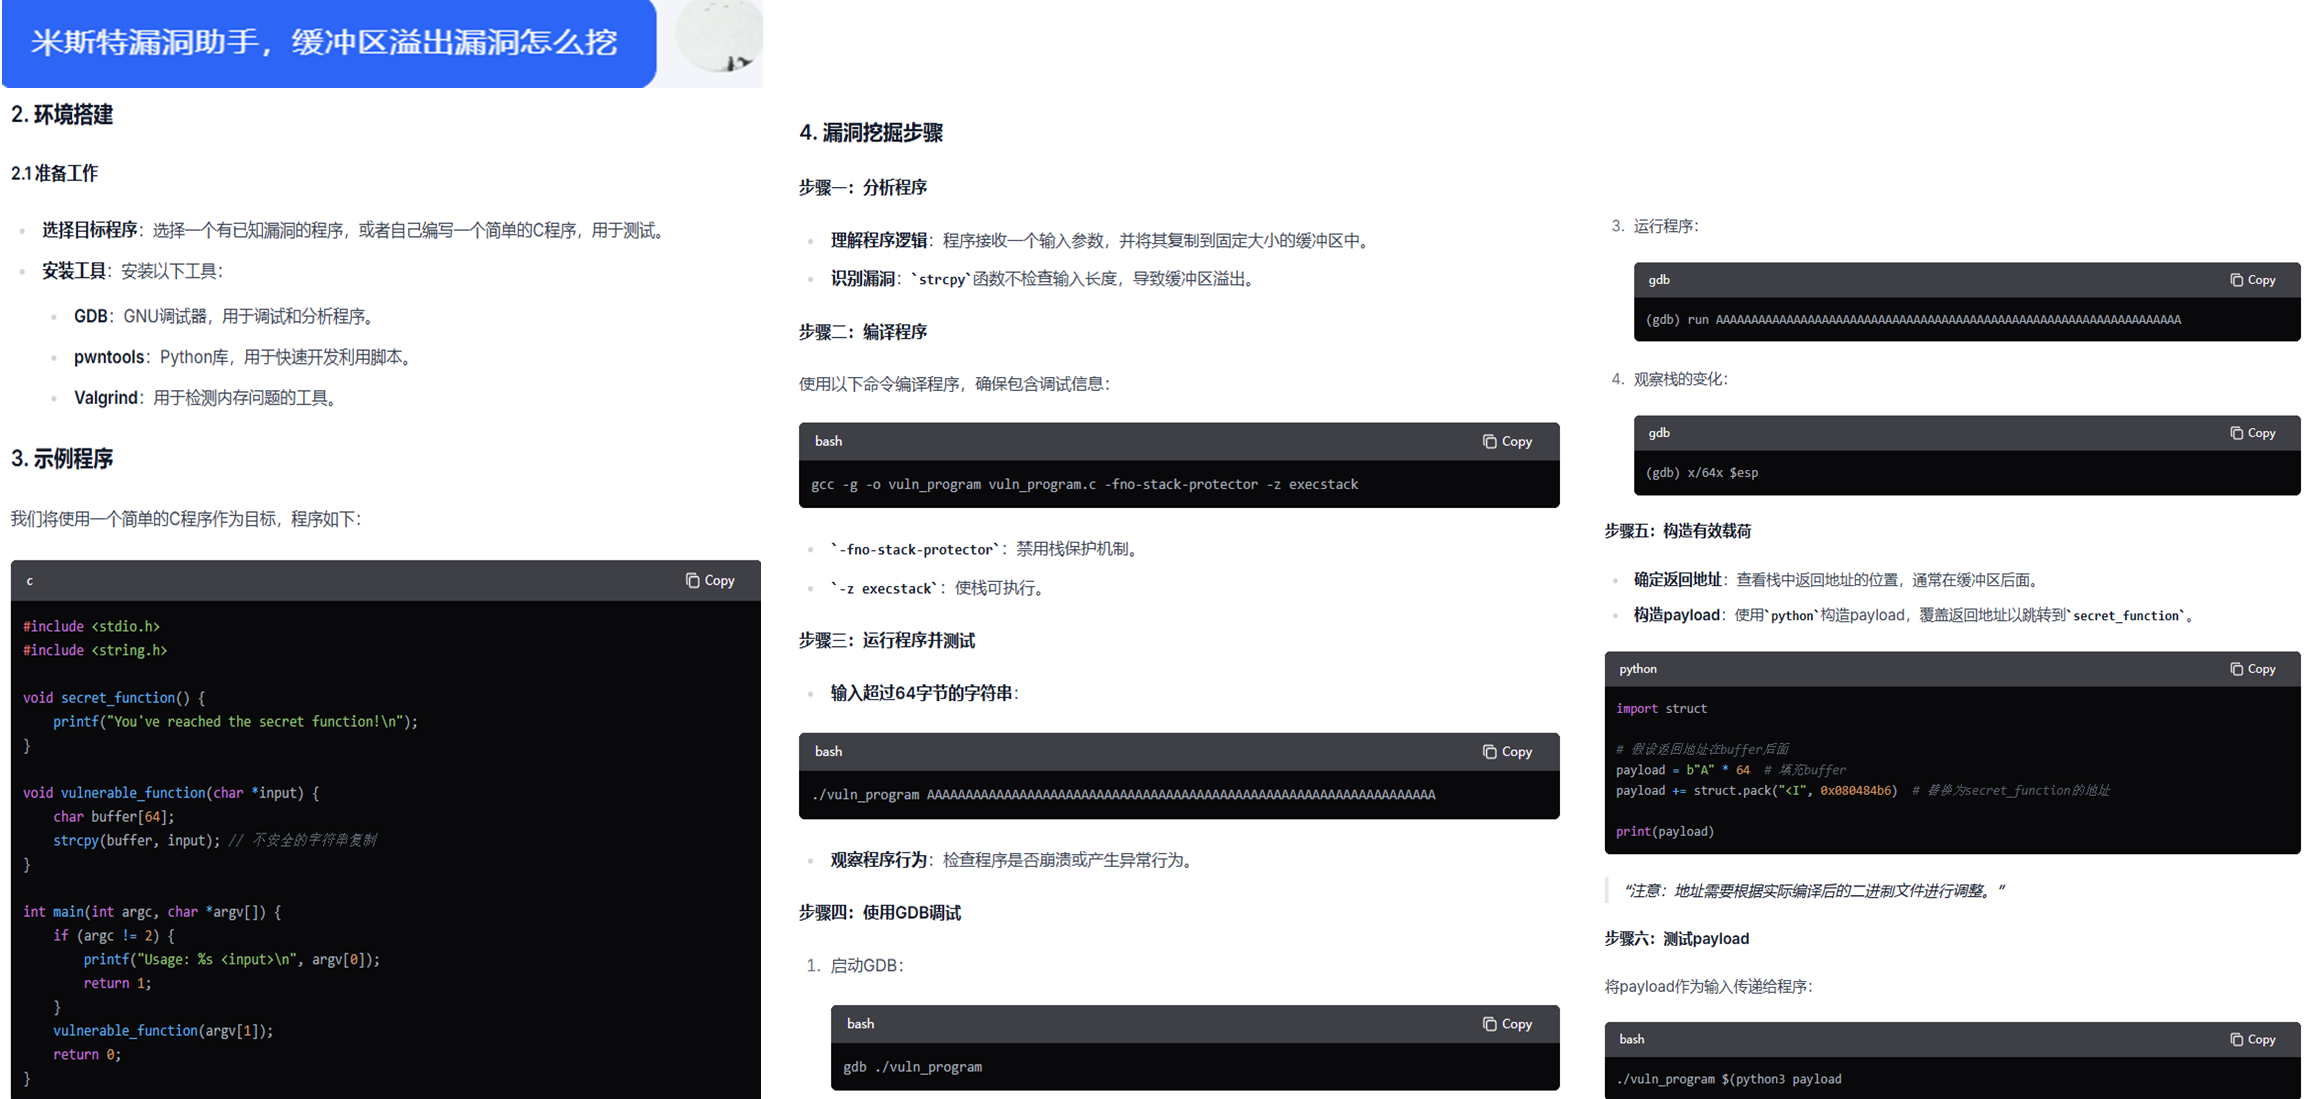Copy the python struct payload script
Image resolution: width=2312 pixels, height=1099 pixels.
(2252, 669)
